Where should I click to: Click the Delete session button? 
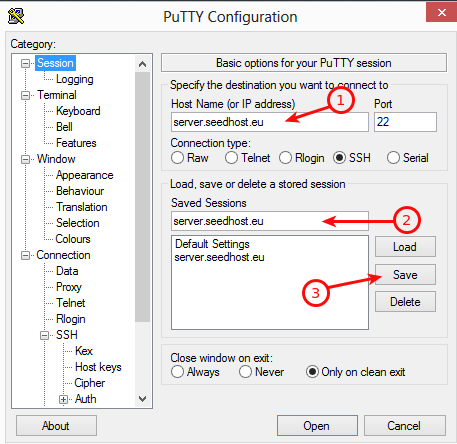(405, 302)
